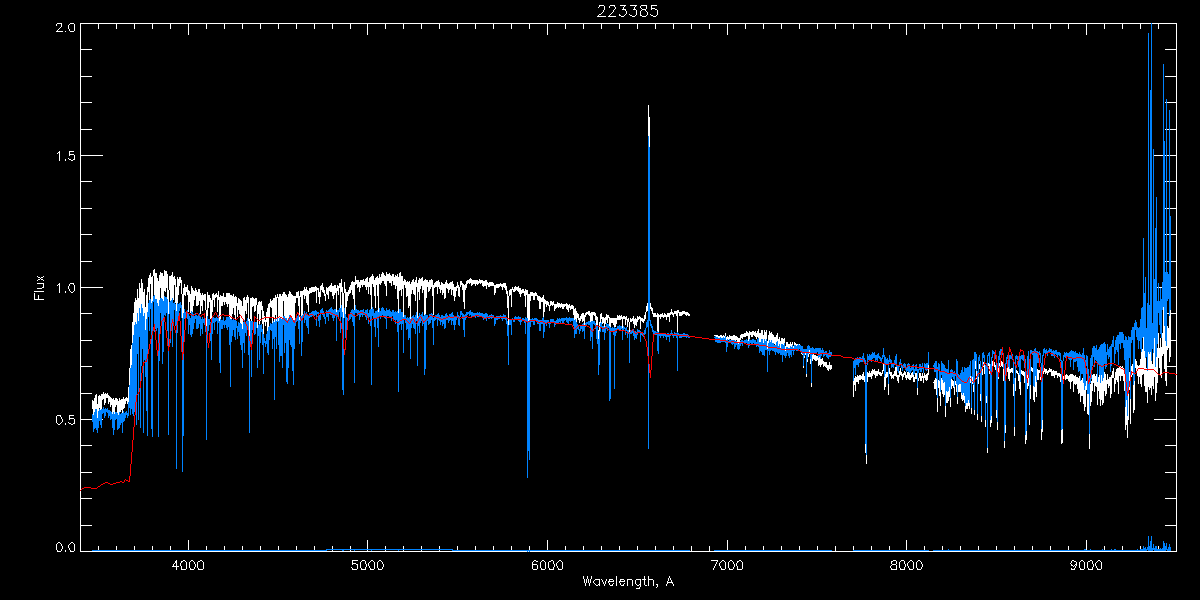Click the x-axis tick label "5000"

pyautogui.click(x=367, y=565)
